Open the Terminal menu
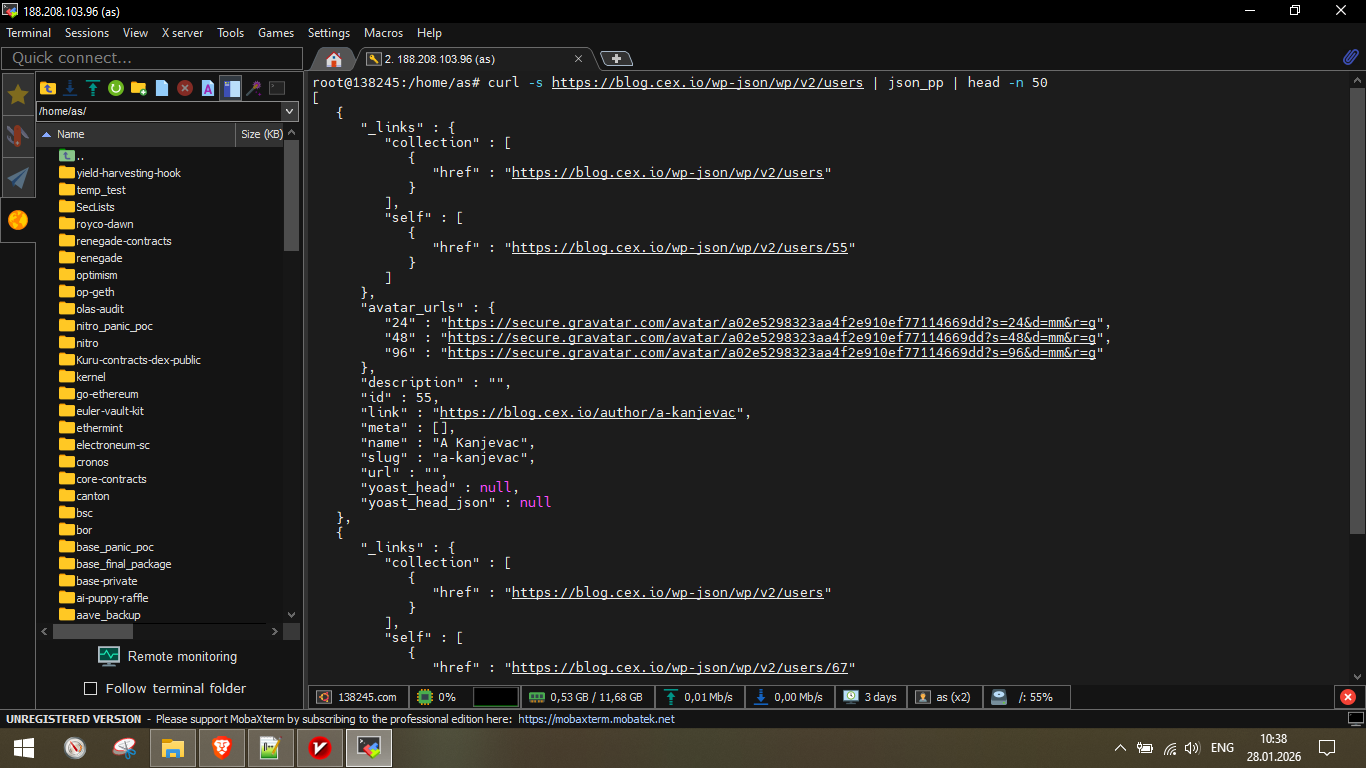The height and width of the screenshot is (768, 1366). (x=29, y=33)
